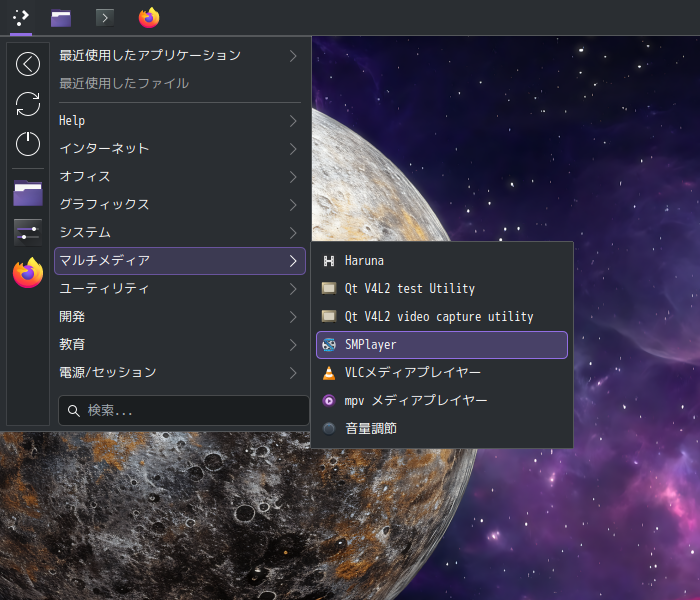Launch Qt V4L2 test Utility

click(442, 288)
